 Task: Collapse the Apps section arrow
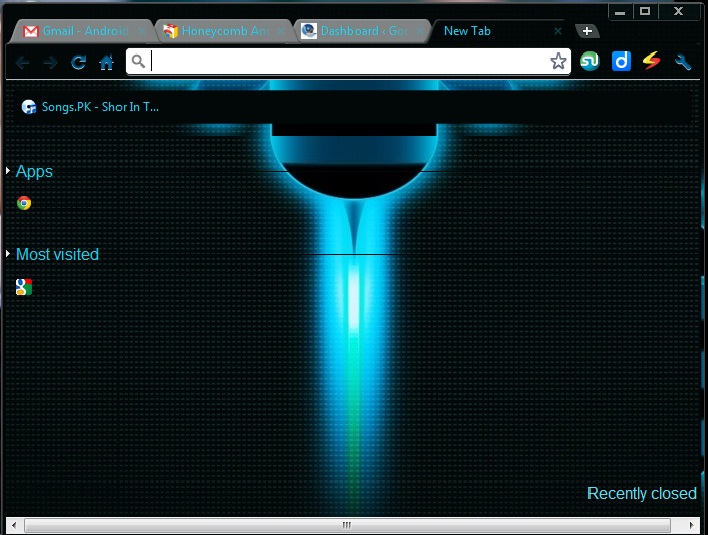(8, 171)
